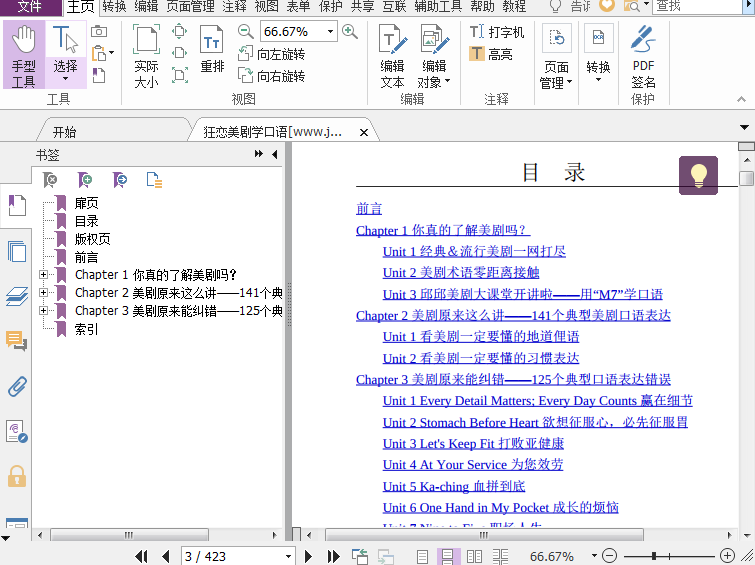This screenshot has height=565, width=755.
Task: Set view to Actual Size (实际大小)
Action: point(146,57)
